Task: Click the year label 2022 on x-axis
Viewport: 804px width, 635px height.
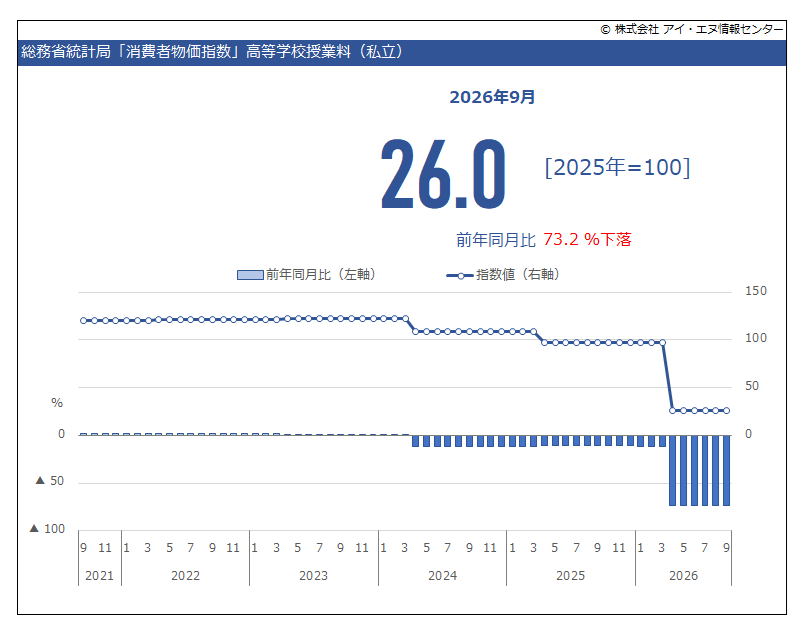Action: click(186, 576)
